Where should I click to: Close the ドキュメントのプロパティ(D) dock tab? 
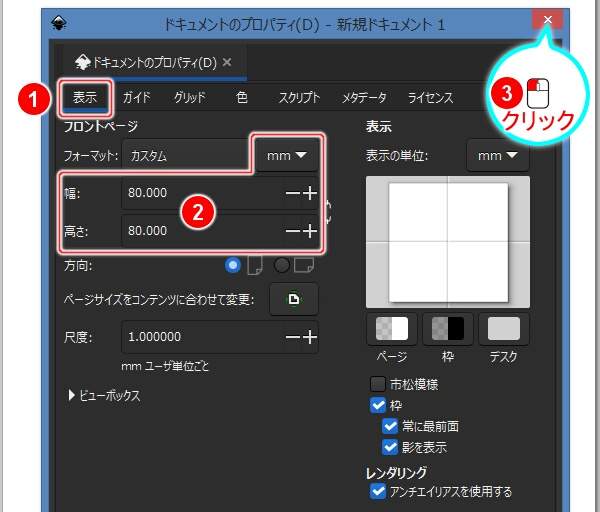pos(227,62)
